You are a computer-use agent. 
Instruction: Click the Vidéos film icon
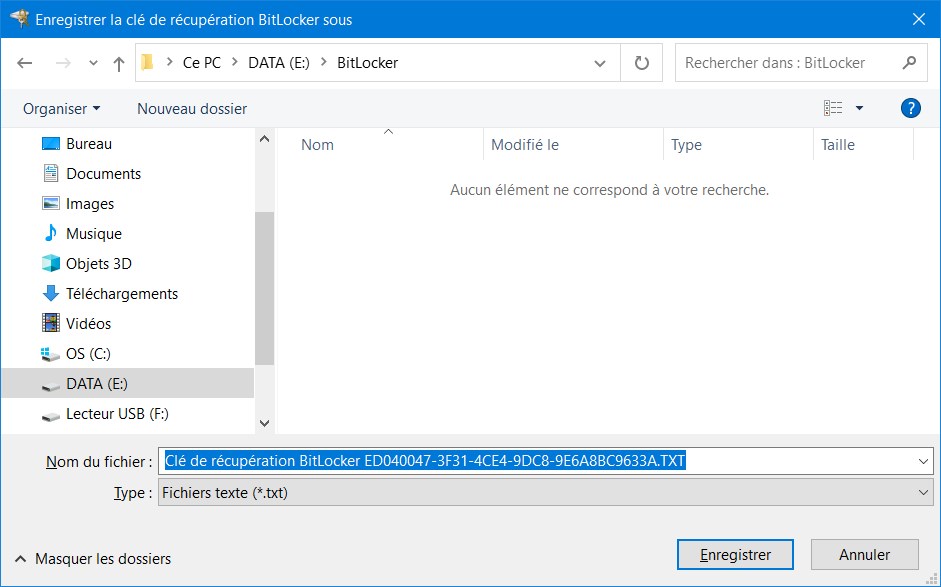51,324
